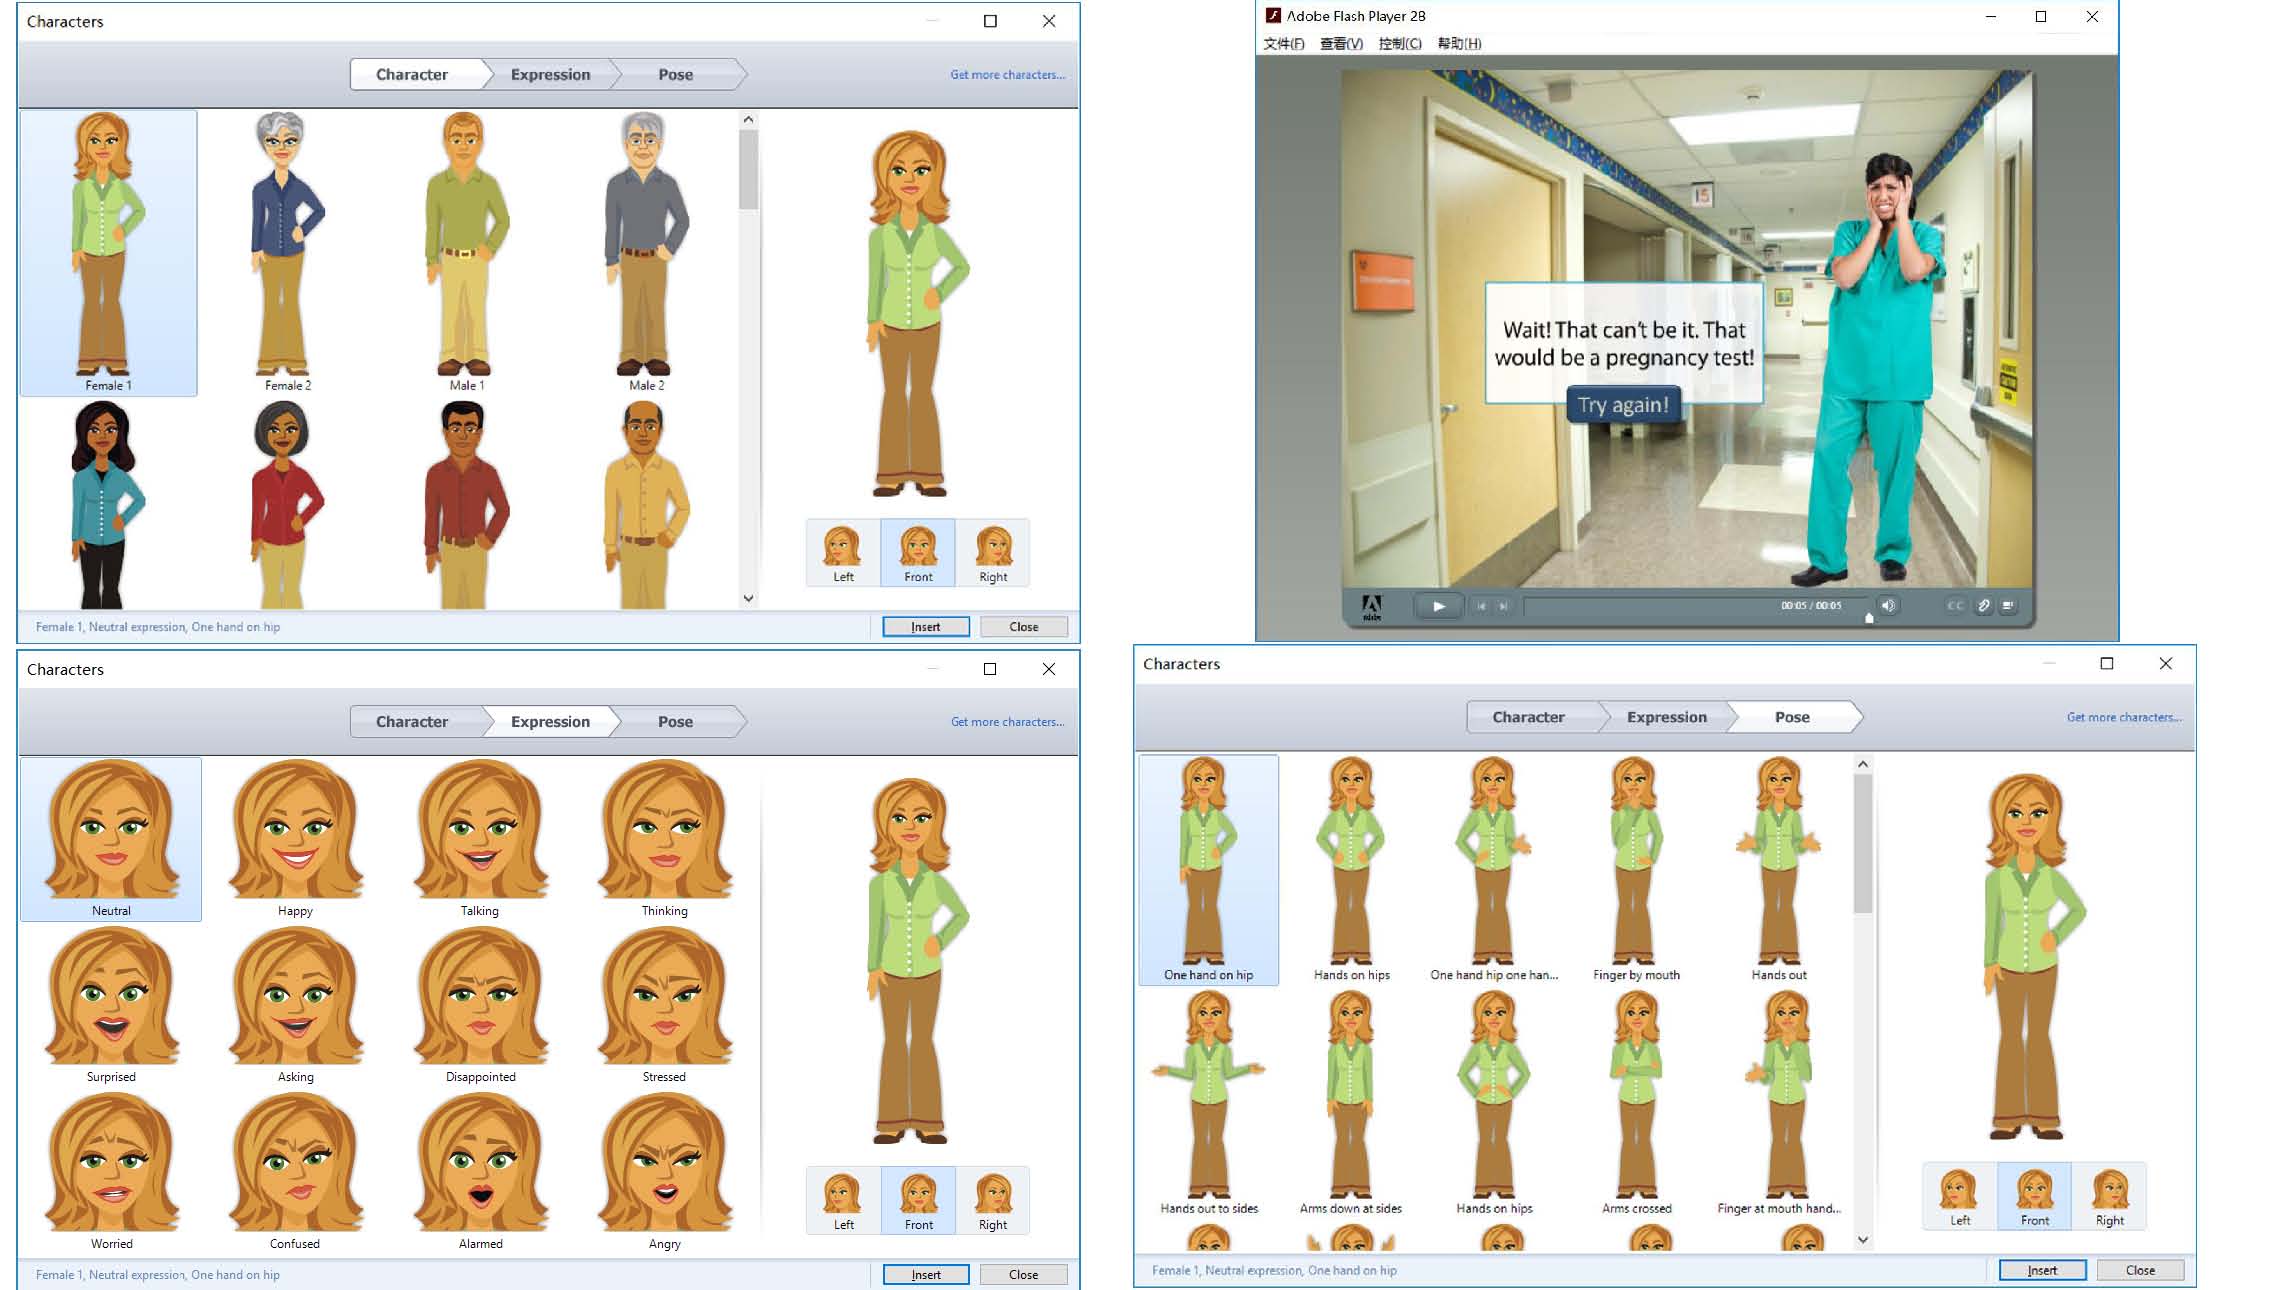Open Get more characters link, Pose window
The image size is (2294, 1290).
coord(2123,718)
